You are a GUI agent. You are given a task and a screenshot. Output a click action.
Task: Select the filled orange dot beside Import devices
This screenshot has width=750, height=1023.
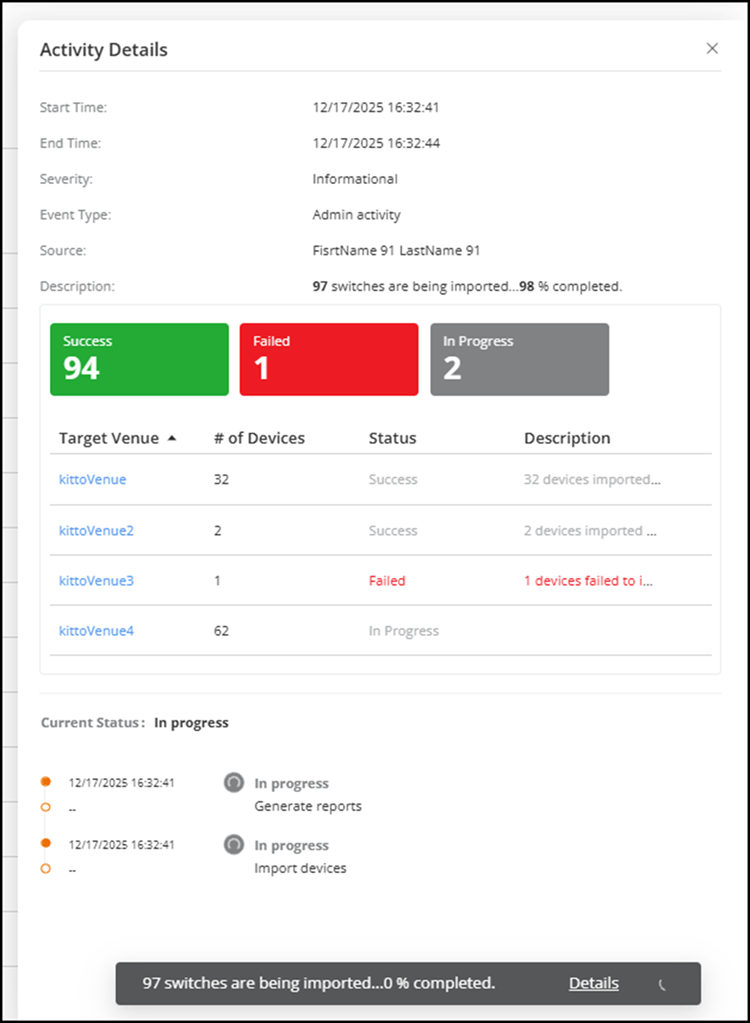[45, 844]
